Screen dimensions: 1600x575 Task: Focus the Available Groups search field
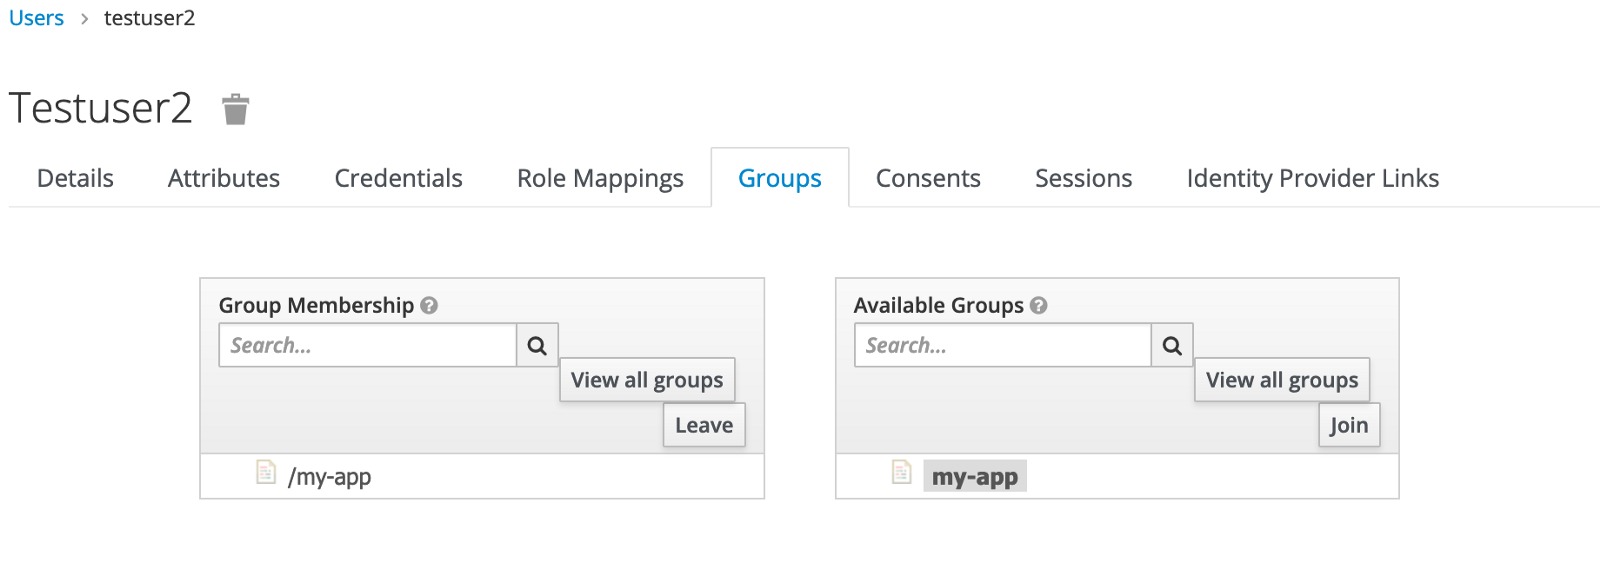pyautogui.click(x=1002, y=345)
